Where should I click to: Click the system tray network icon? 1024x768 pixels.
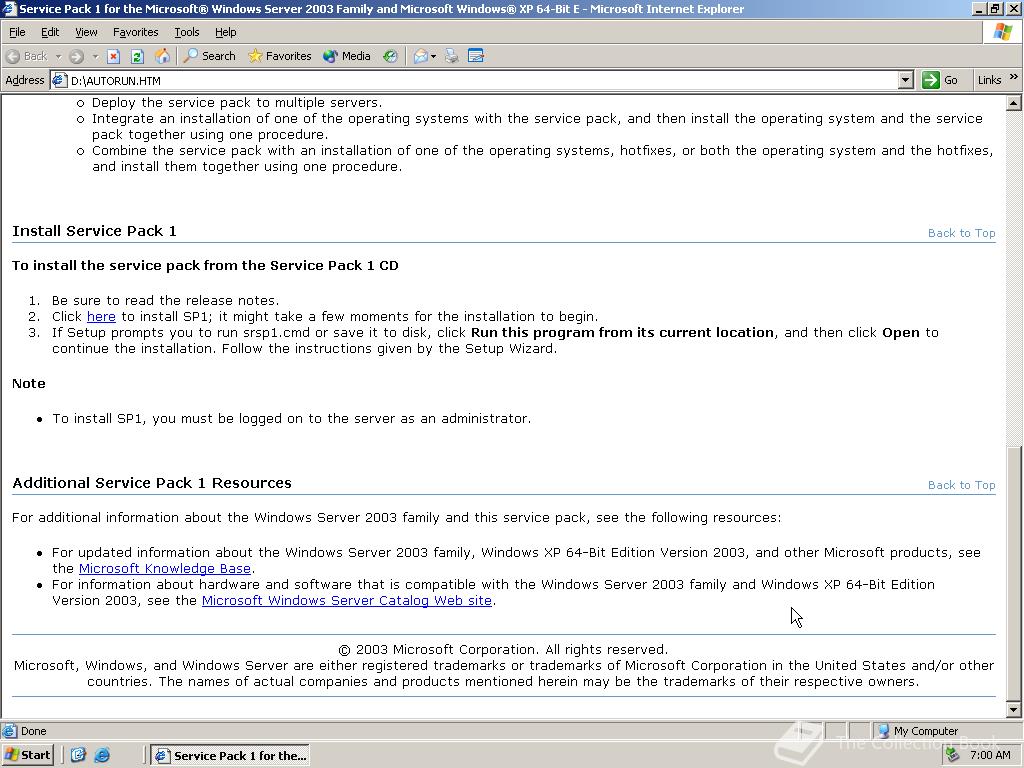(953, 755)
